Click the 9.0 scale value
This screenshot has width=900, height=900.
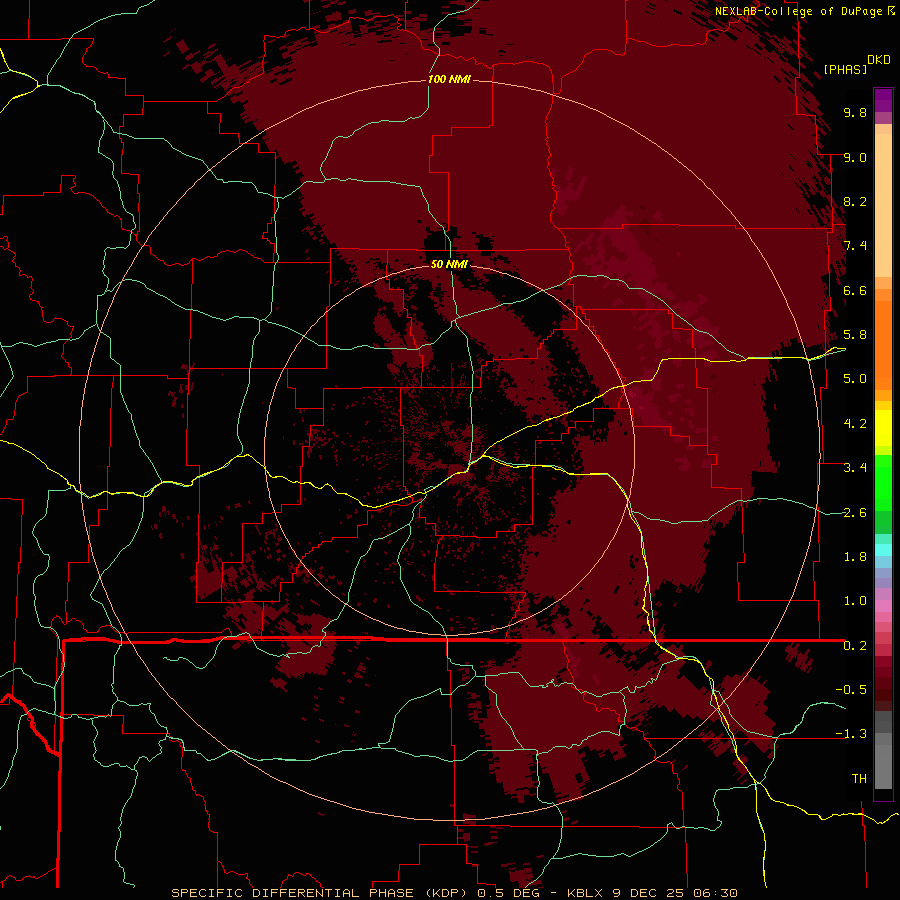pyautogui.click(x=855, y=157)
